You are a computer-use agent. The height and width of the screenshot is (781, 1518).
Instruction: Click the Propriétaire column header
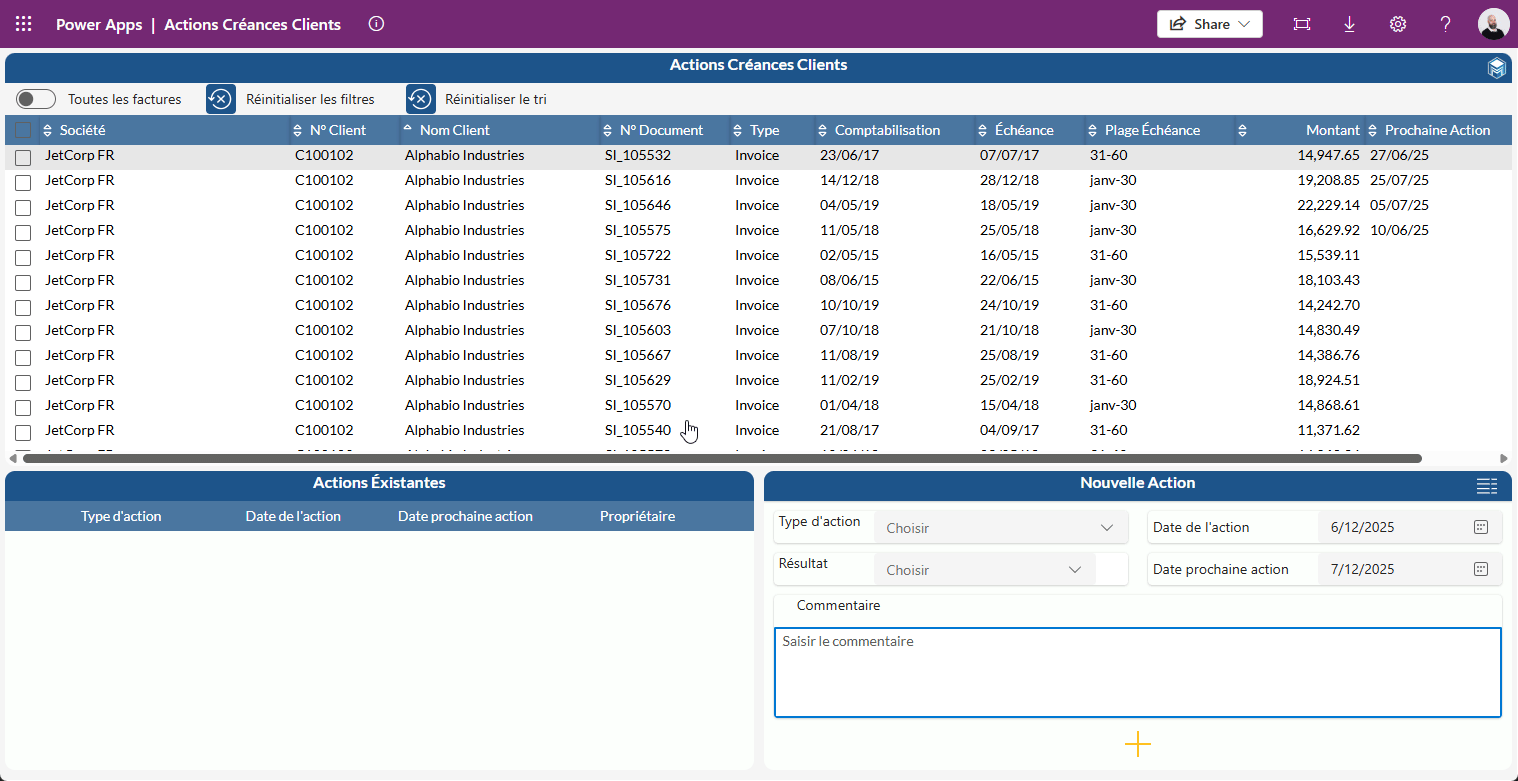[637, 516]
